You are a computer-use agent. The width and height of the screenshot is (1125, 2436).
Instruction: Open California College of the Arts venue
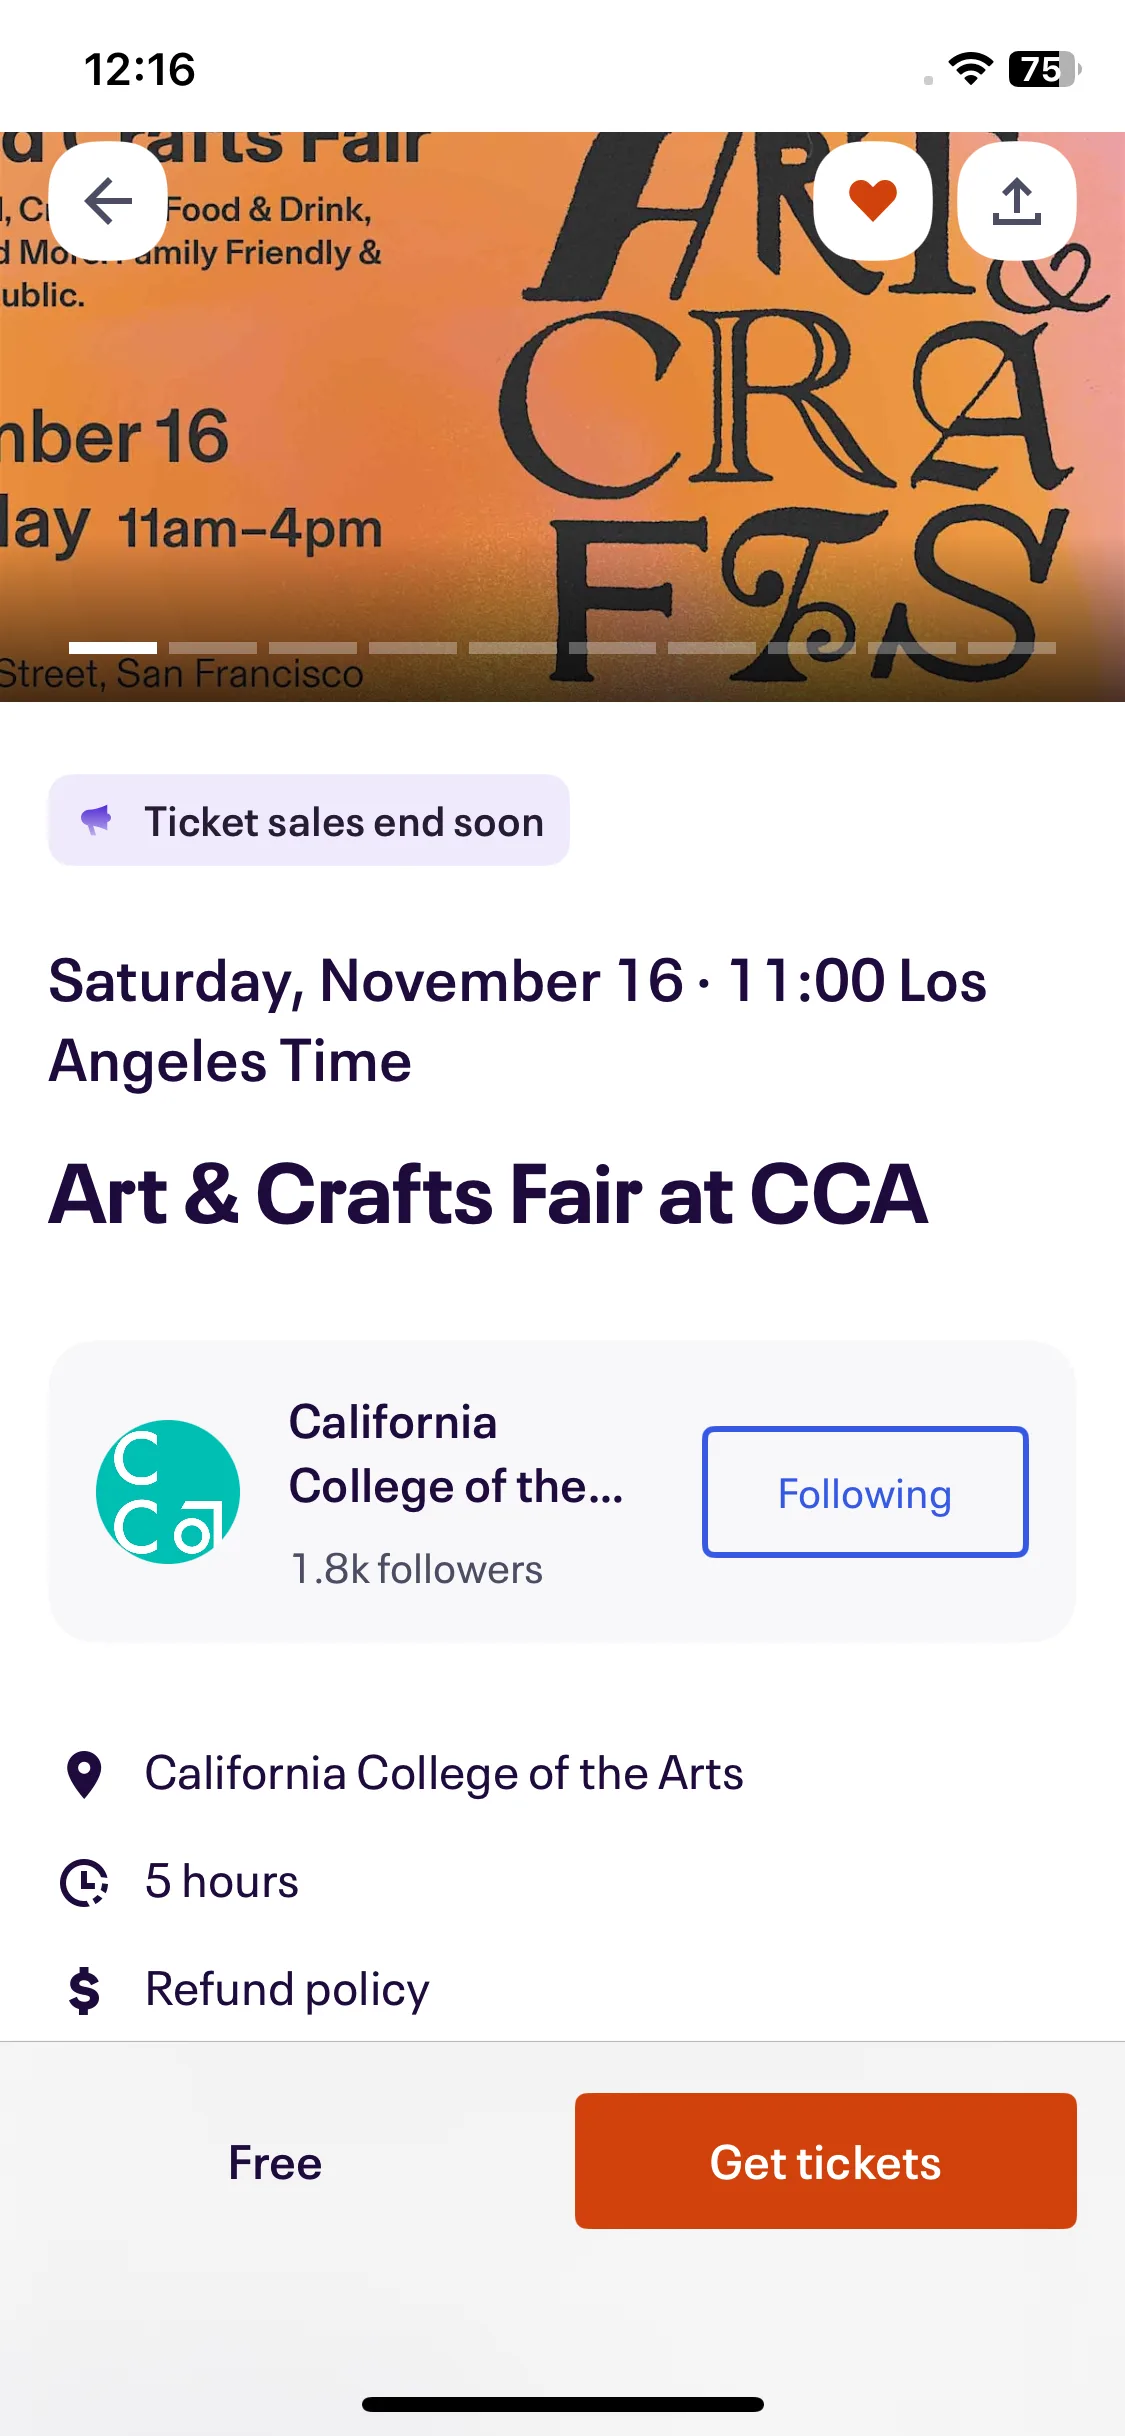(444, 1774)
